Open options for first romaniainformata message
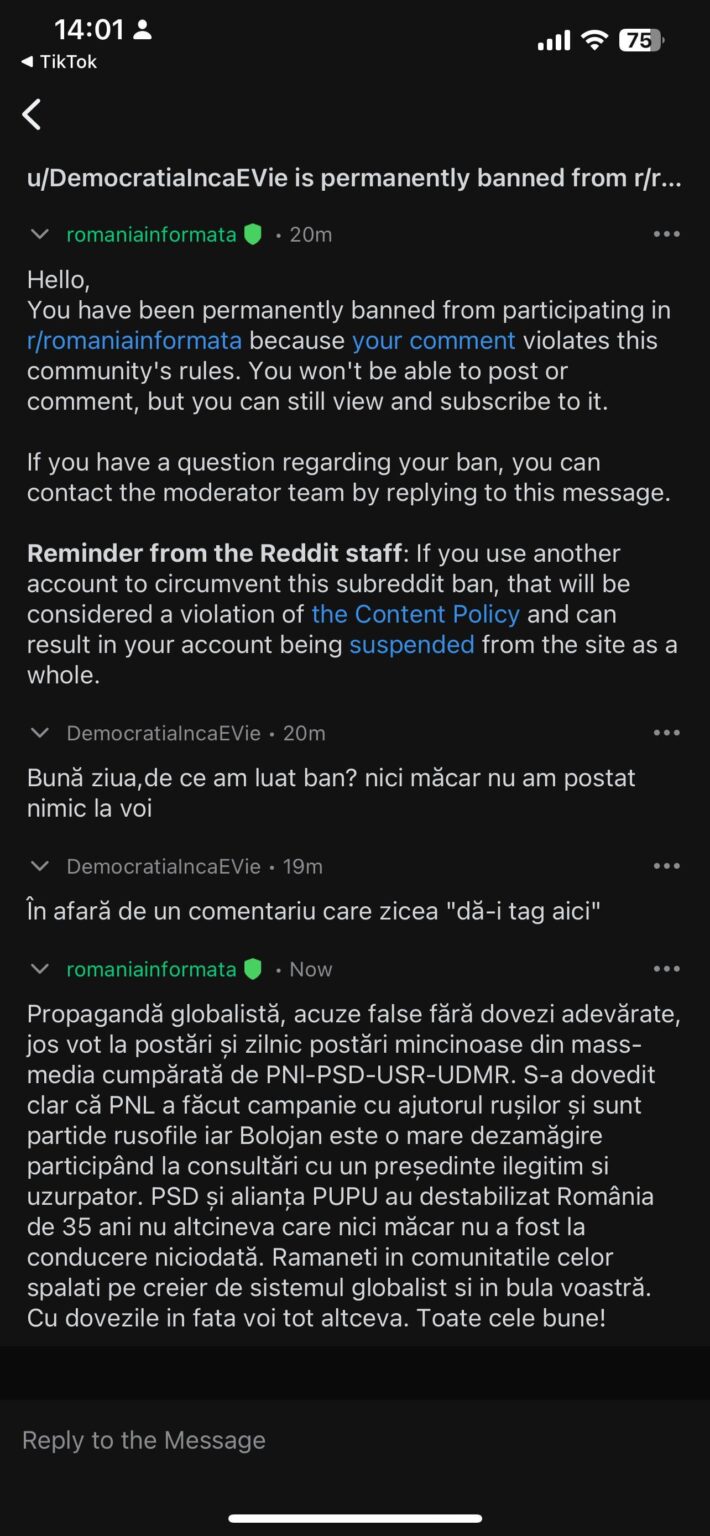Viewport: 710px width, 1536px height. [x=666, y=234]
